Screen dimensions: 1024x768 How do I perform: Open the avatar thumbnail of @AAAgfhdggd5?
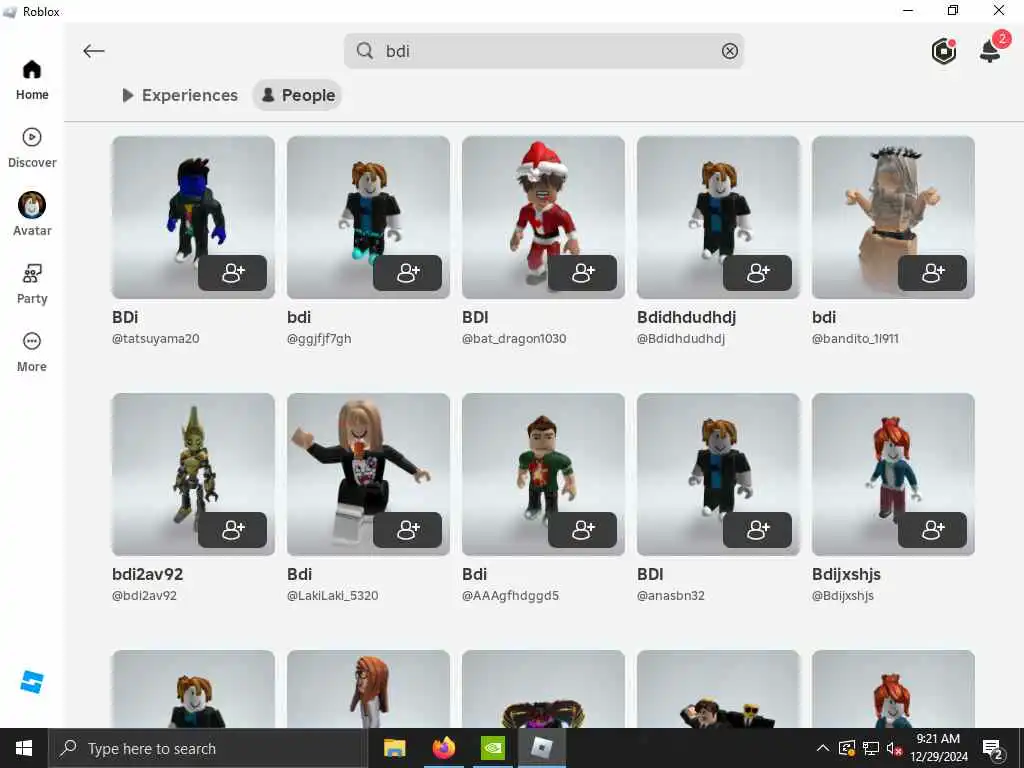543,474
